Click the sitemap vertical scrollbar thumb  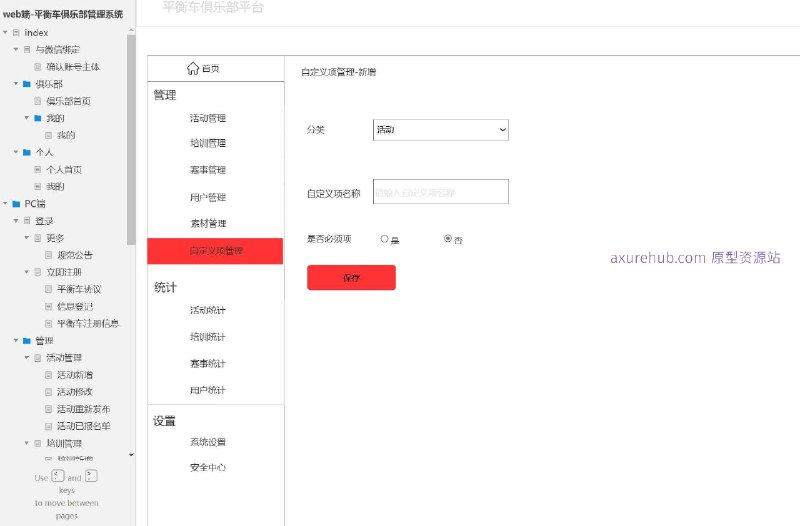point(131,140)
